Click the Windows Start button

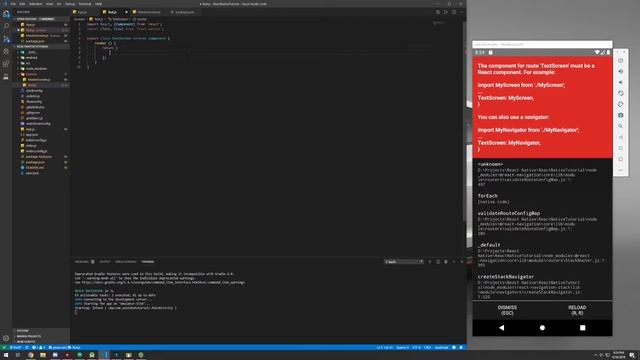(6, 355)
